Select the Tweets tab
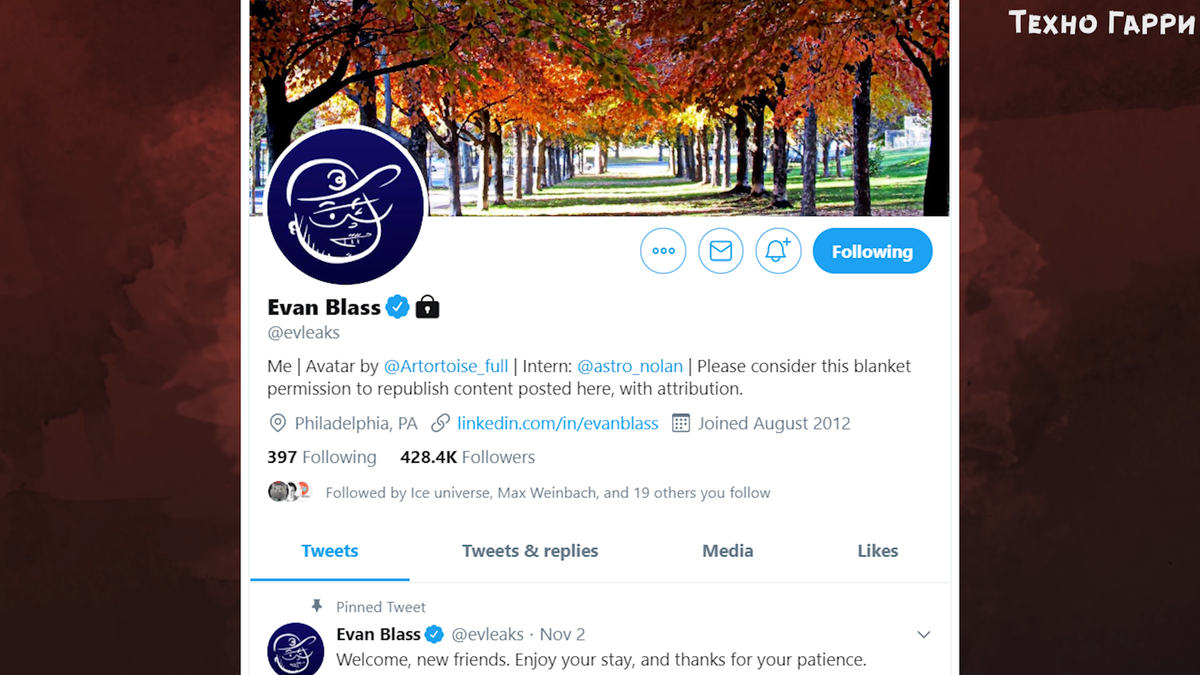Viewport: 1200px width, 675px height. tap(330, 551)
